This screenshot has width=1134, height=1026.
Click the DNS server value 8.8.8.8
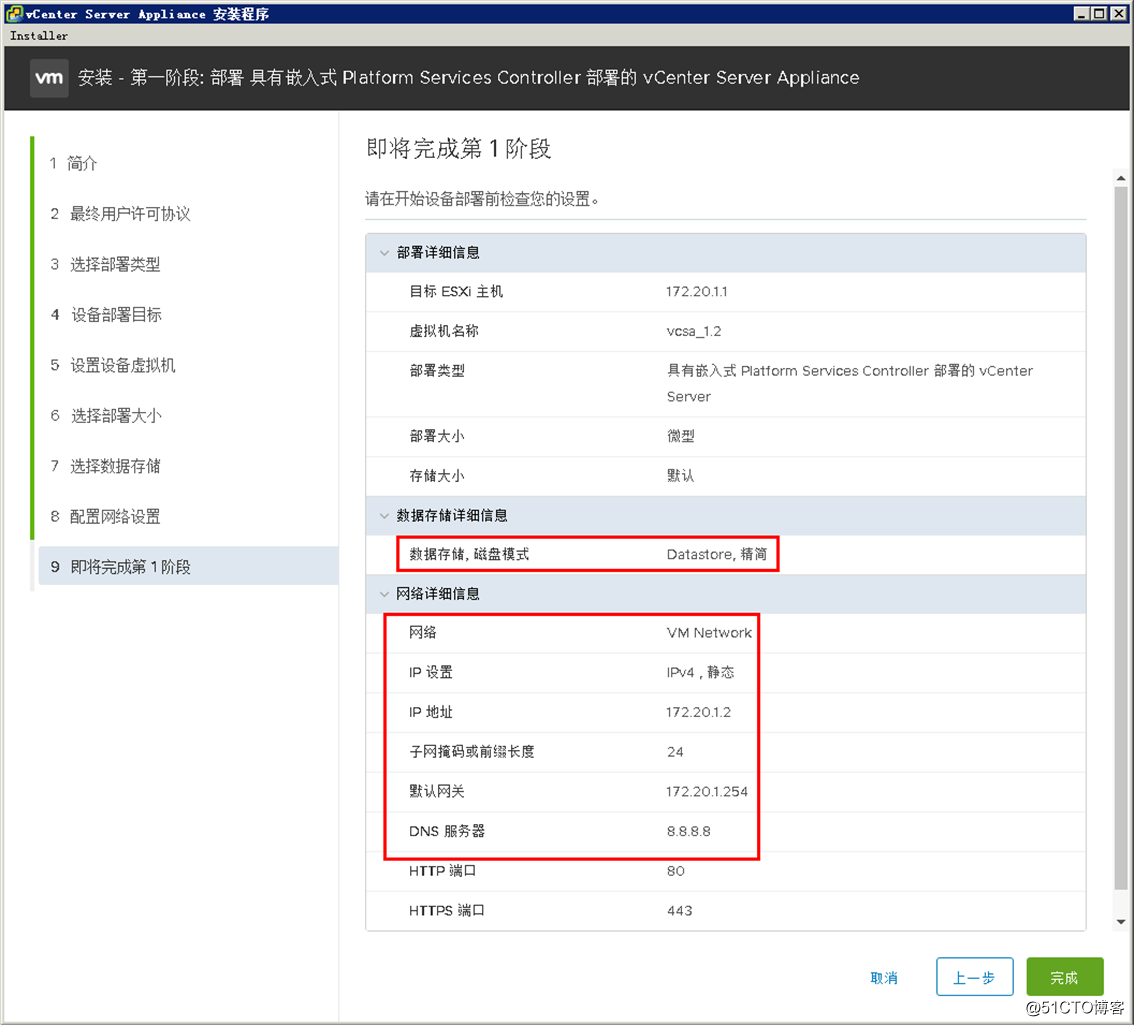click(x=688, y=832)
